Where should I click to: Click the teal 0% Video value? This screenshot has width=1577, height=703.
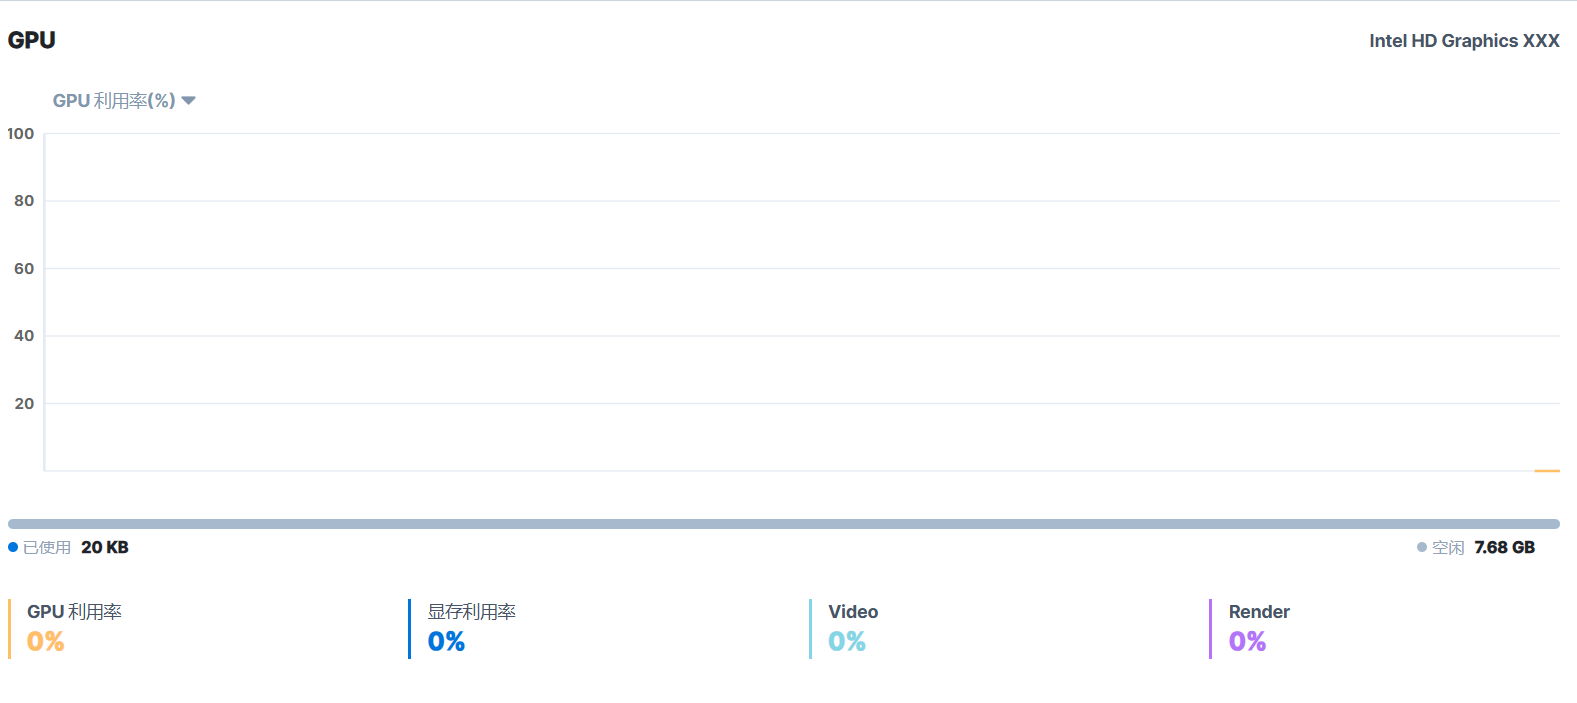coord(847,642)
